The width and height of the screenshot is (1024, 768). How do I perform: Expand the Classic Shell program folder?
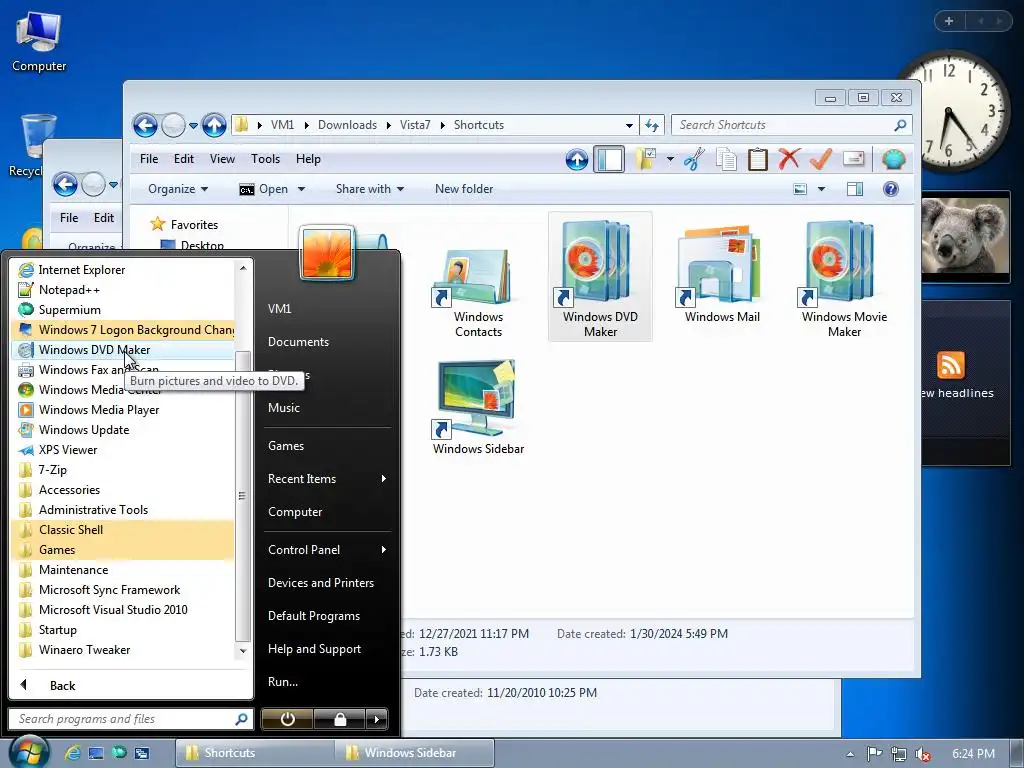(123, 530)
